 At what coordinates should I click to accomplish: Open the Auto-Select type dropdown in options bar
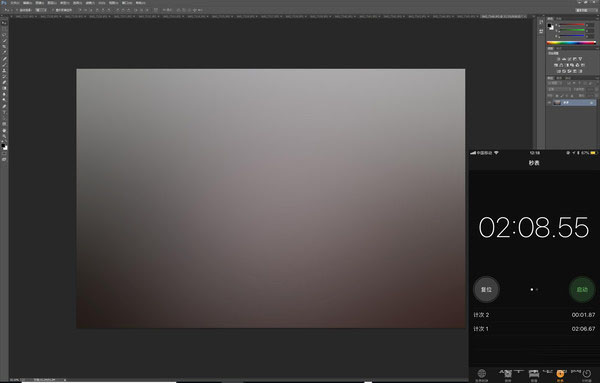point(41,10)
